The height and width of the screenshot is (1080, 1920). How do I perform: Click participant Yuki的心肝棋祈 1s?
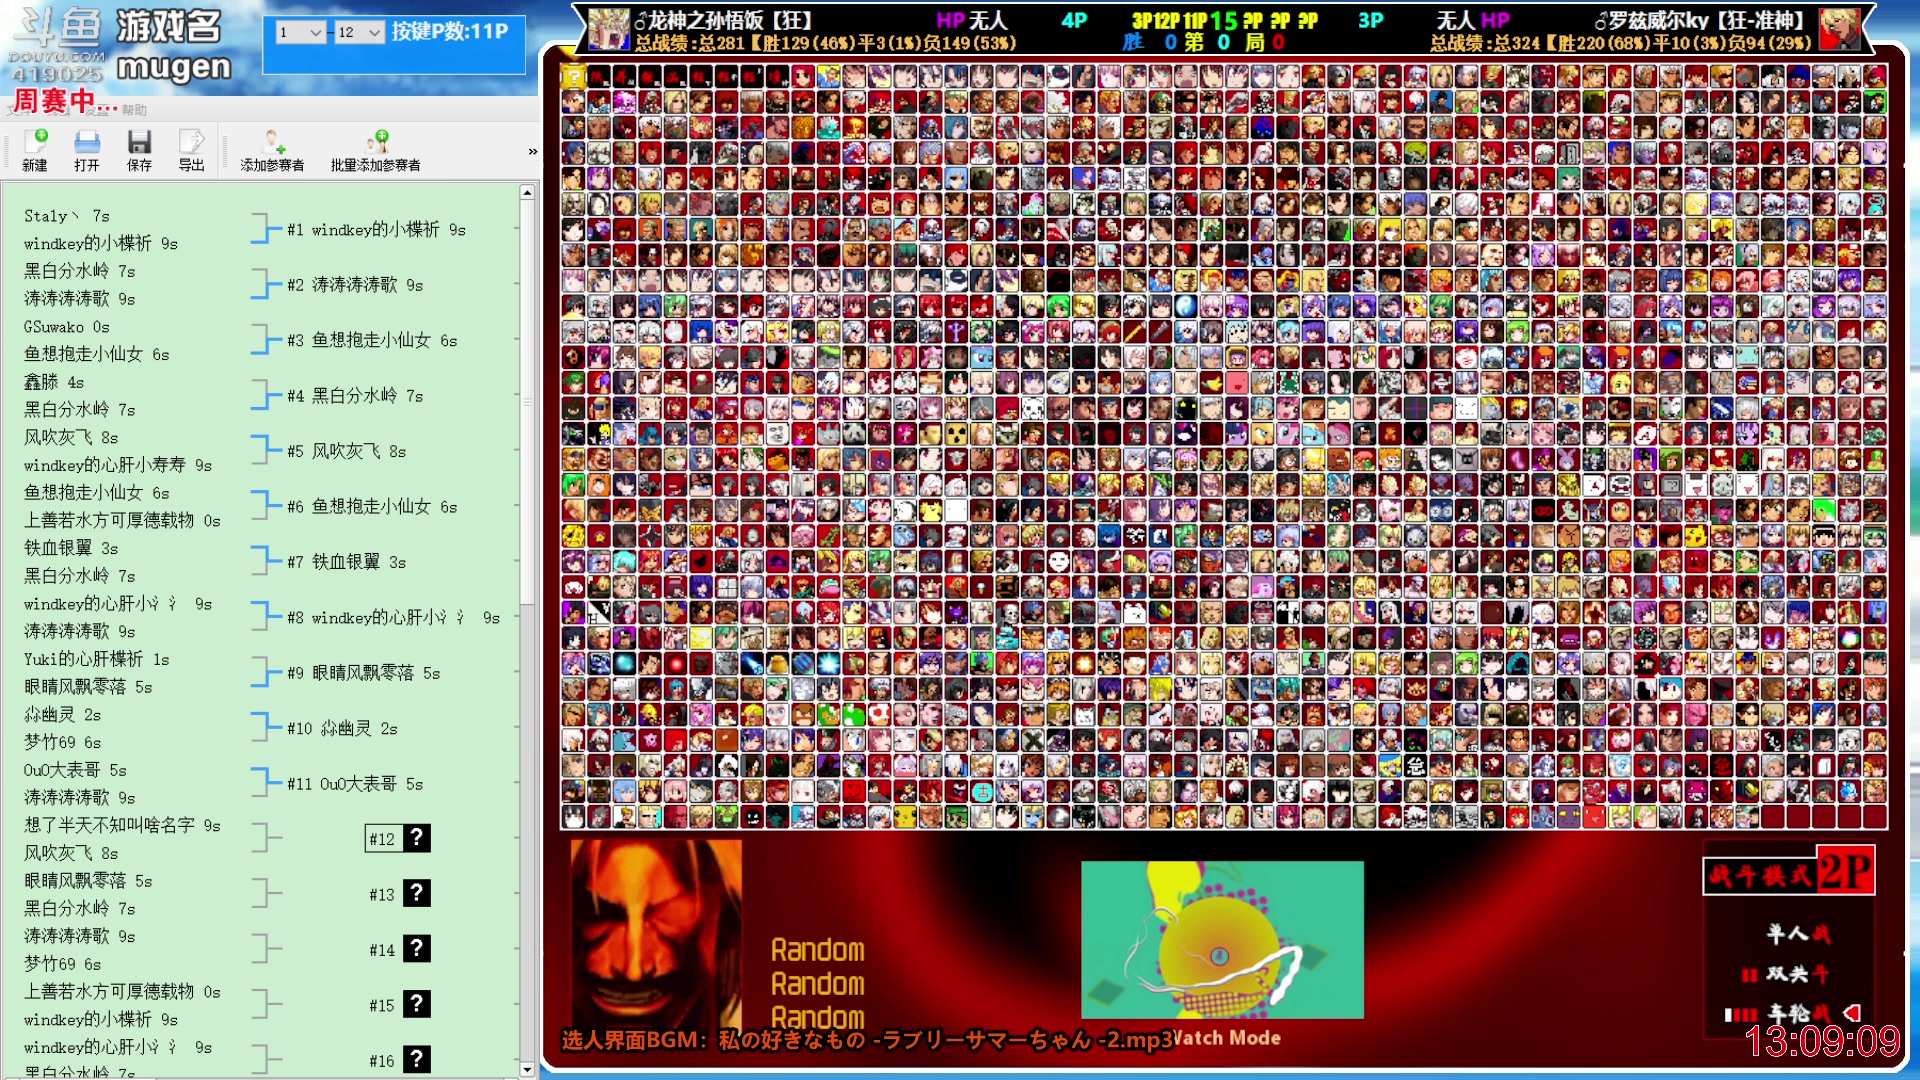coord(97,659)
